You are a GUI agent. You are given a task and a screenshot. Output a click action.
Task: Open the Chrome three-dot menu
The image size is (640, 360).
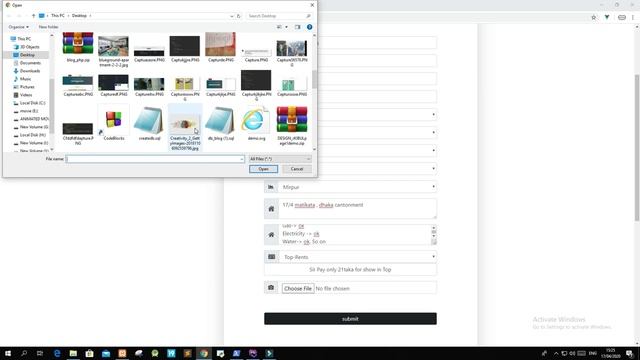tap(633, 17)
